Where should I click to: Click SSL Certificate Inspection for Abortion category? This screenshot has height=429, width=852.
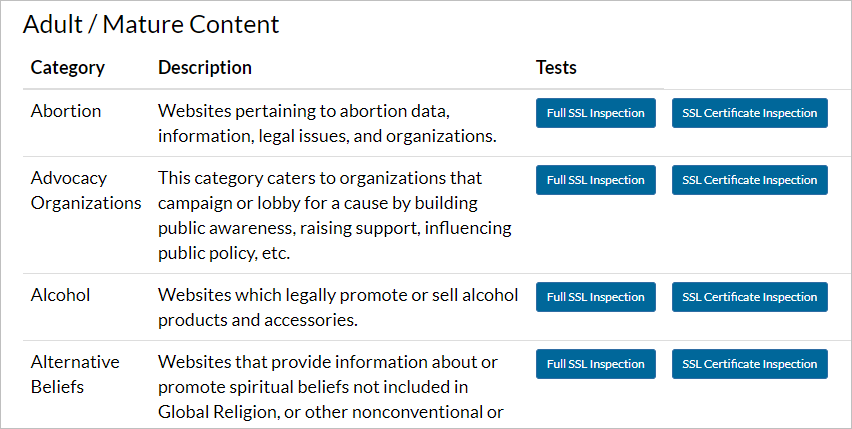(749, 113)
